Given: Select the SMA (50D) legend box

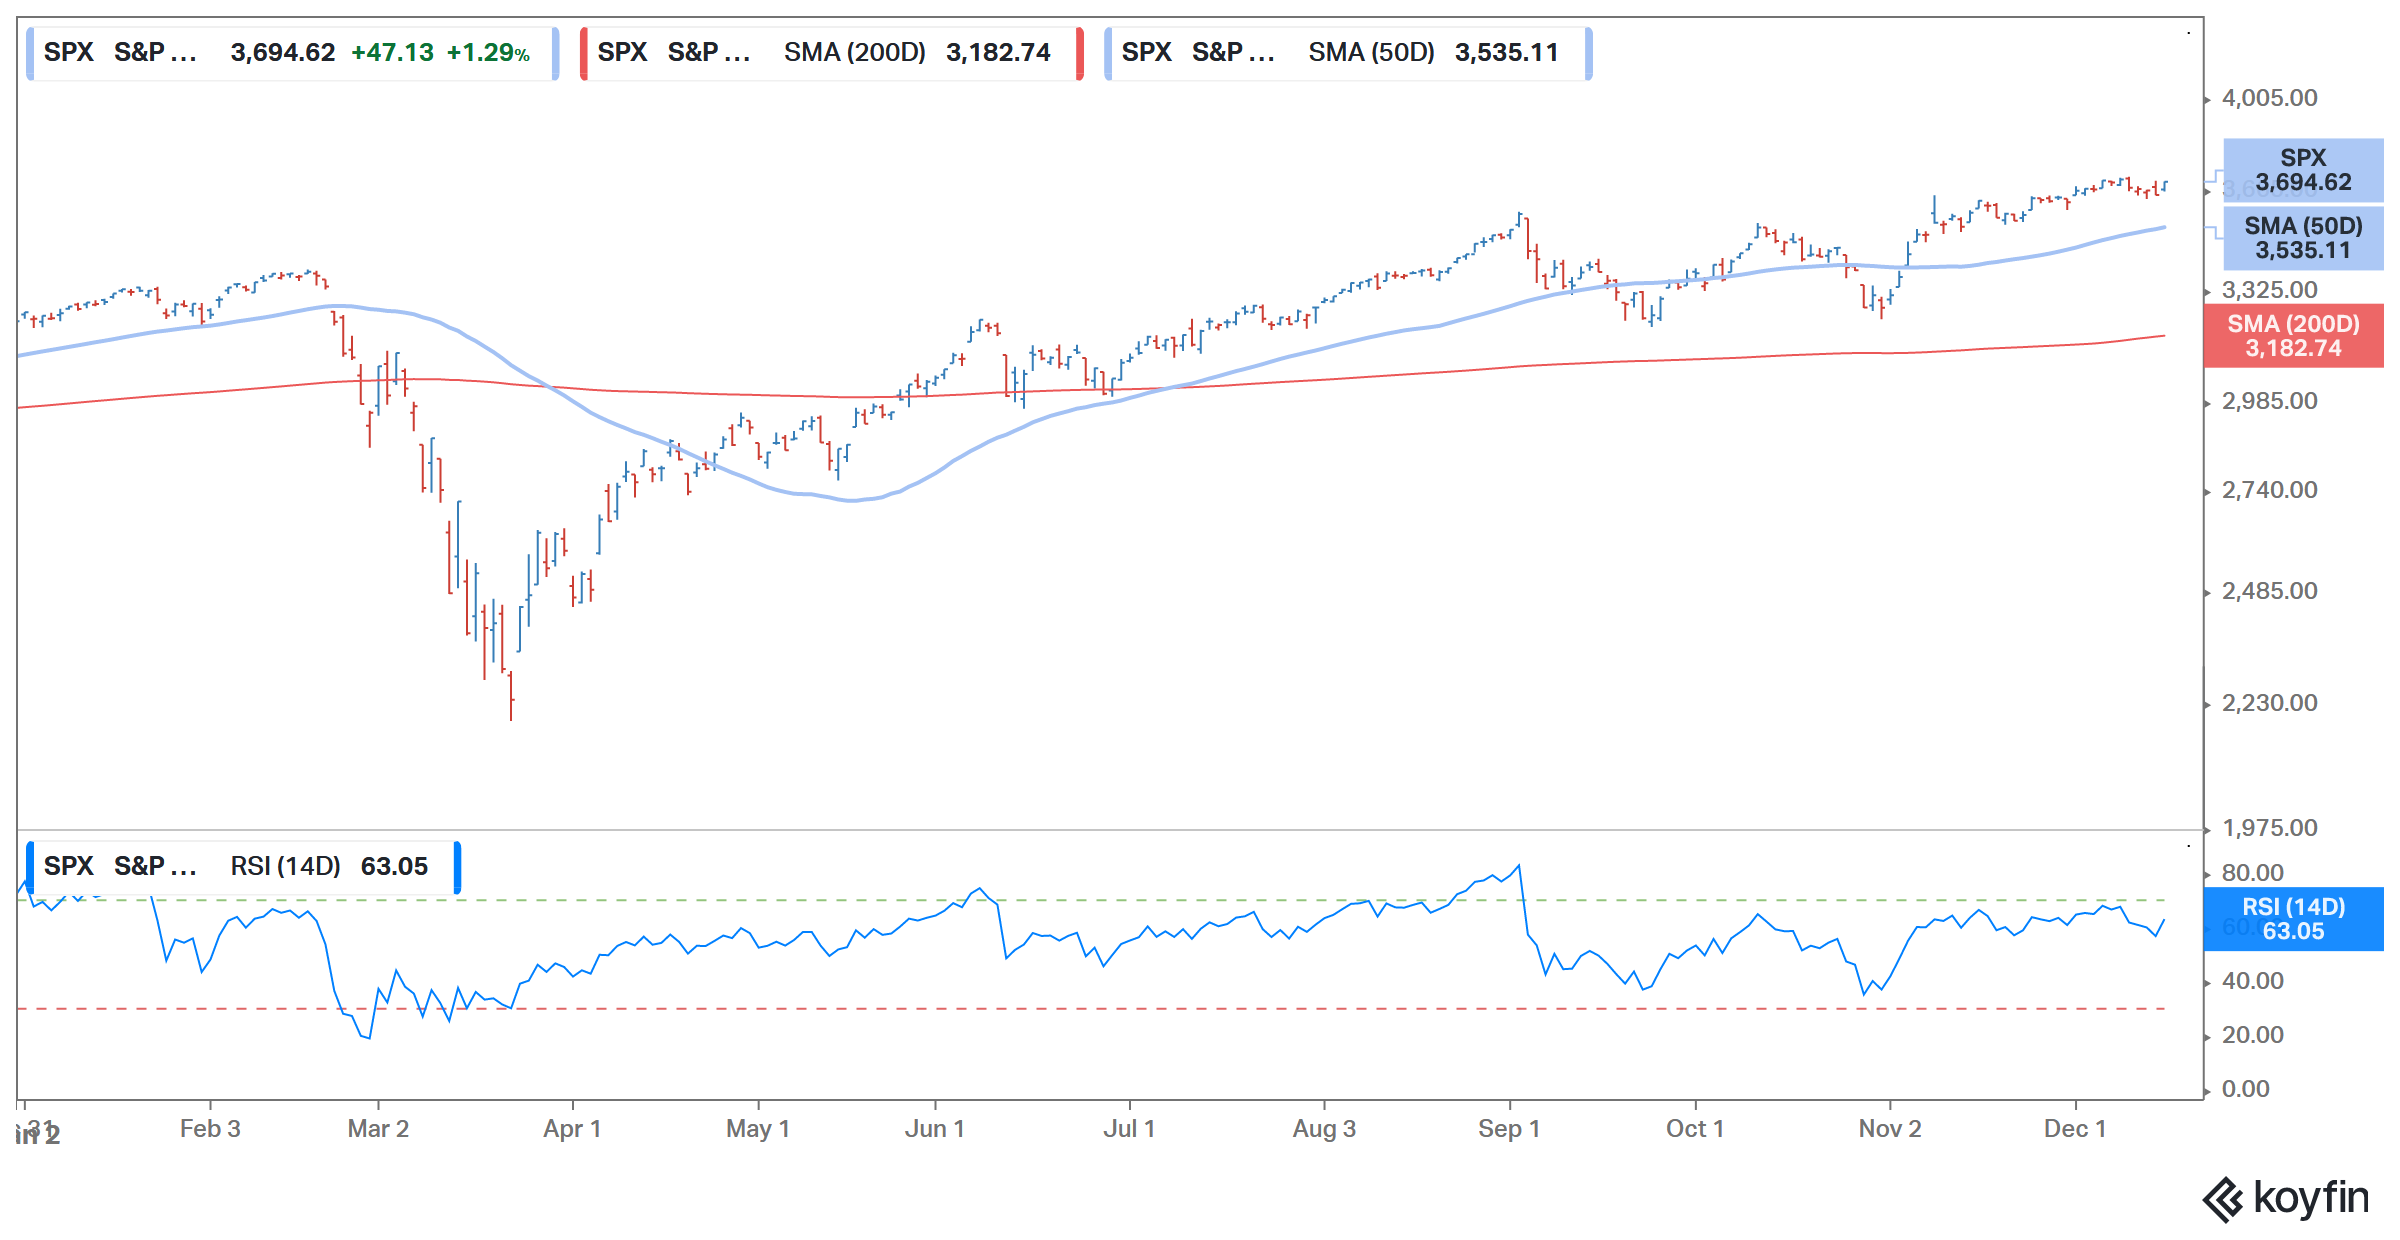Looking at the screenshot, I should click(x=1347, y=53).
